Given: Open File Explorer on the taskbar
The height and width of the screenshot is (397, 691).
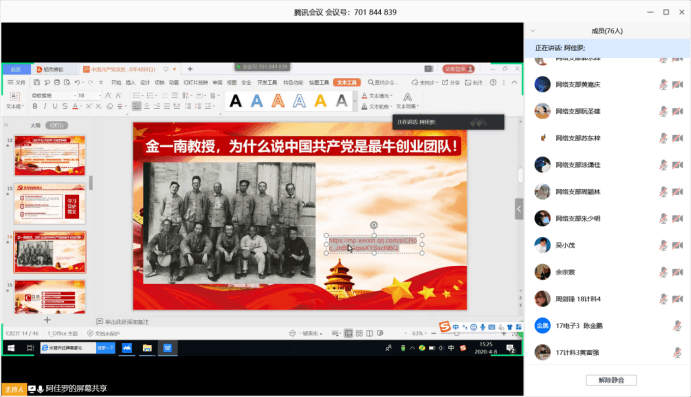Looking at the screenshot, I should tap(147, 348).
